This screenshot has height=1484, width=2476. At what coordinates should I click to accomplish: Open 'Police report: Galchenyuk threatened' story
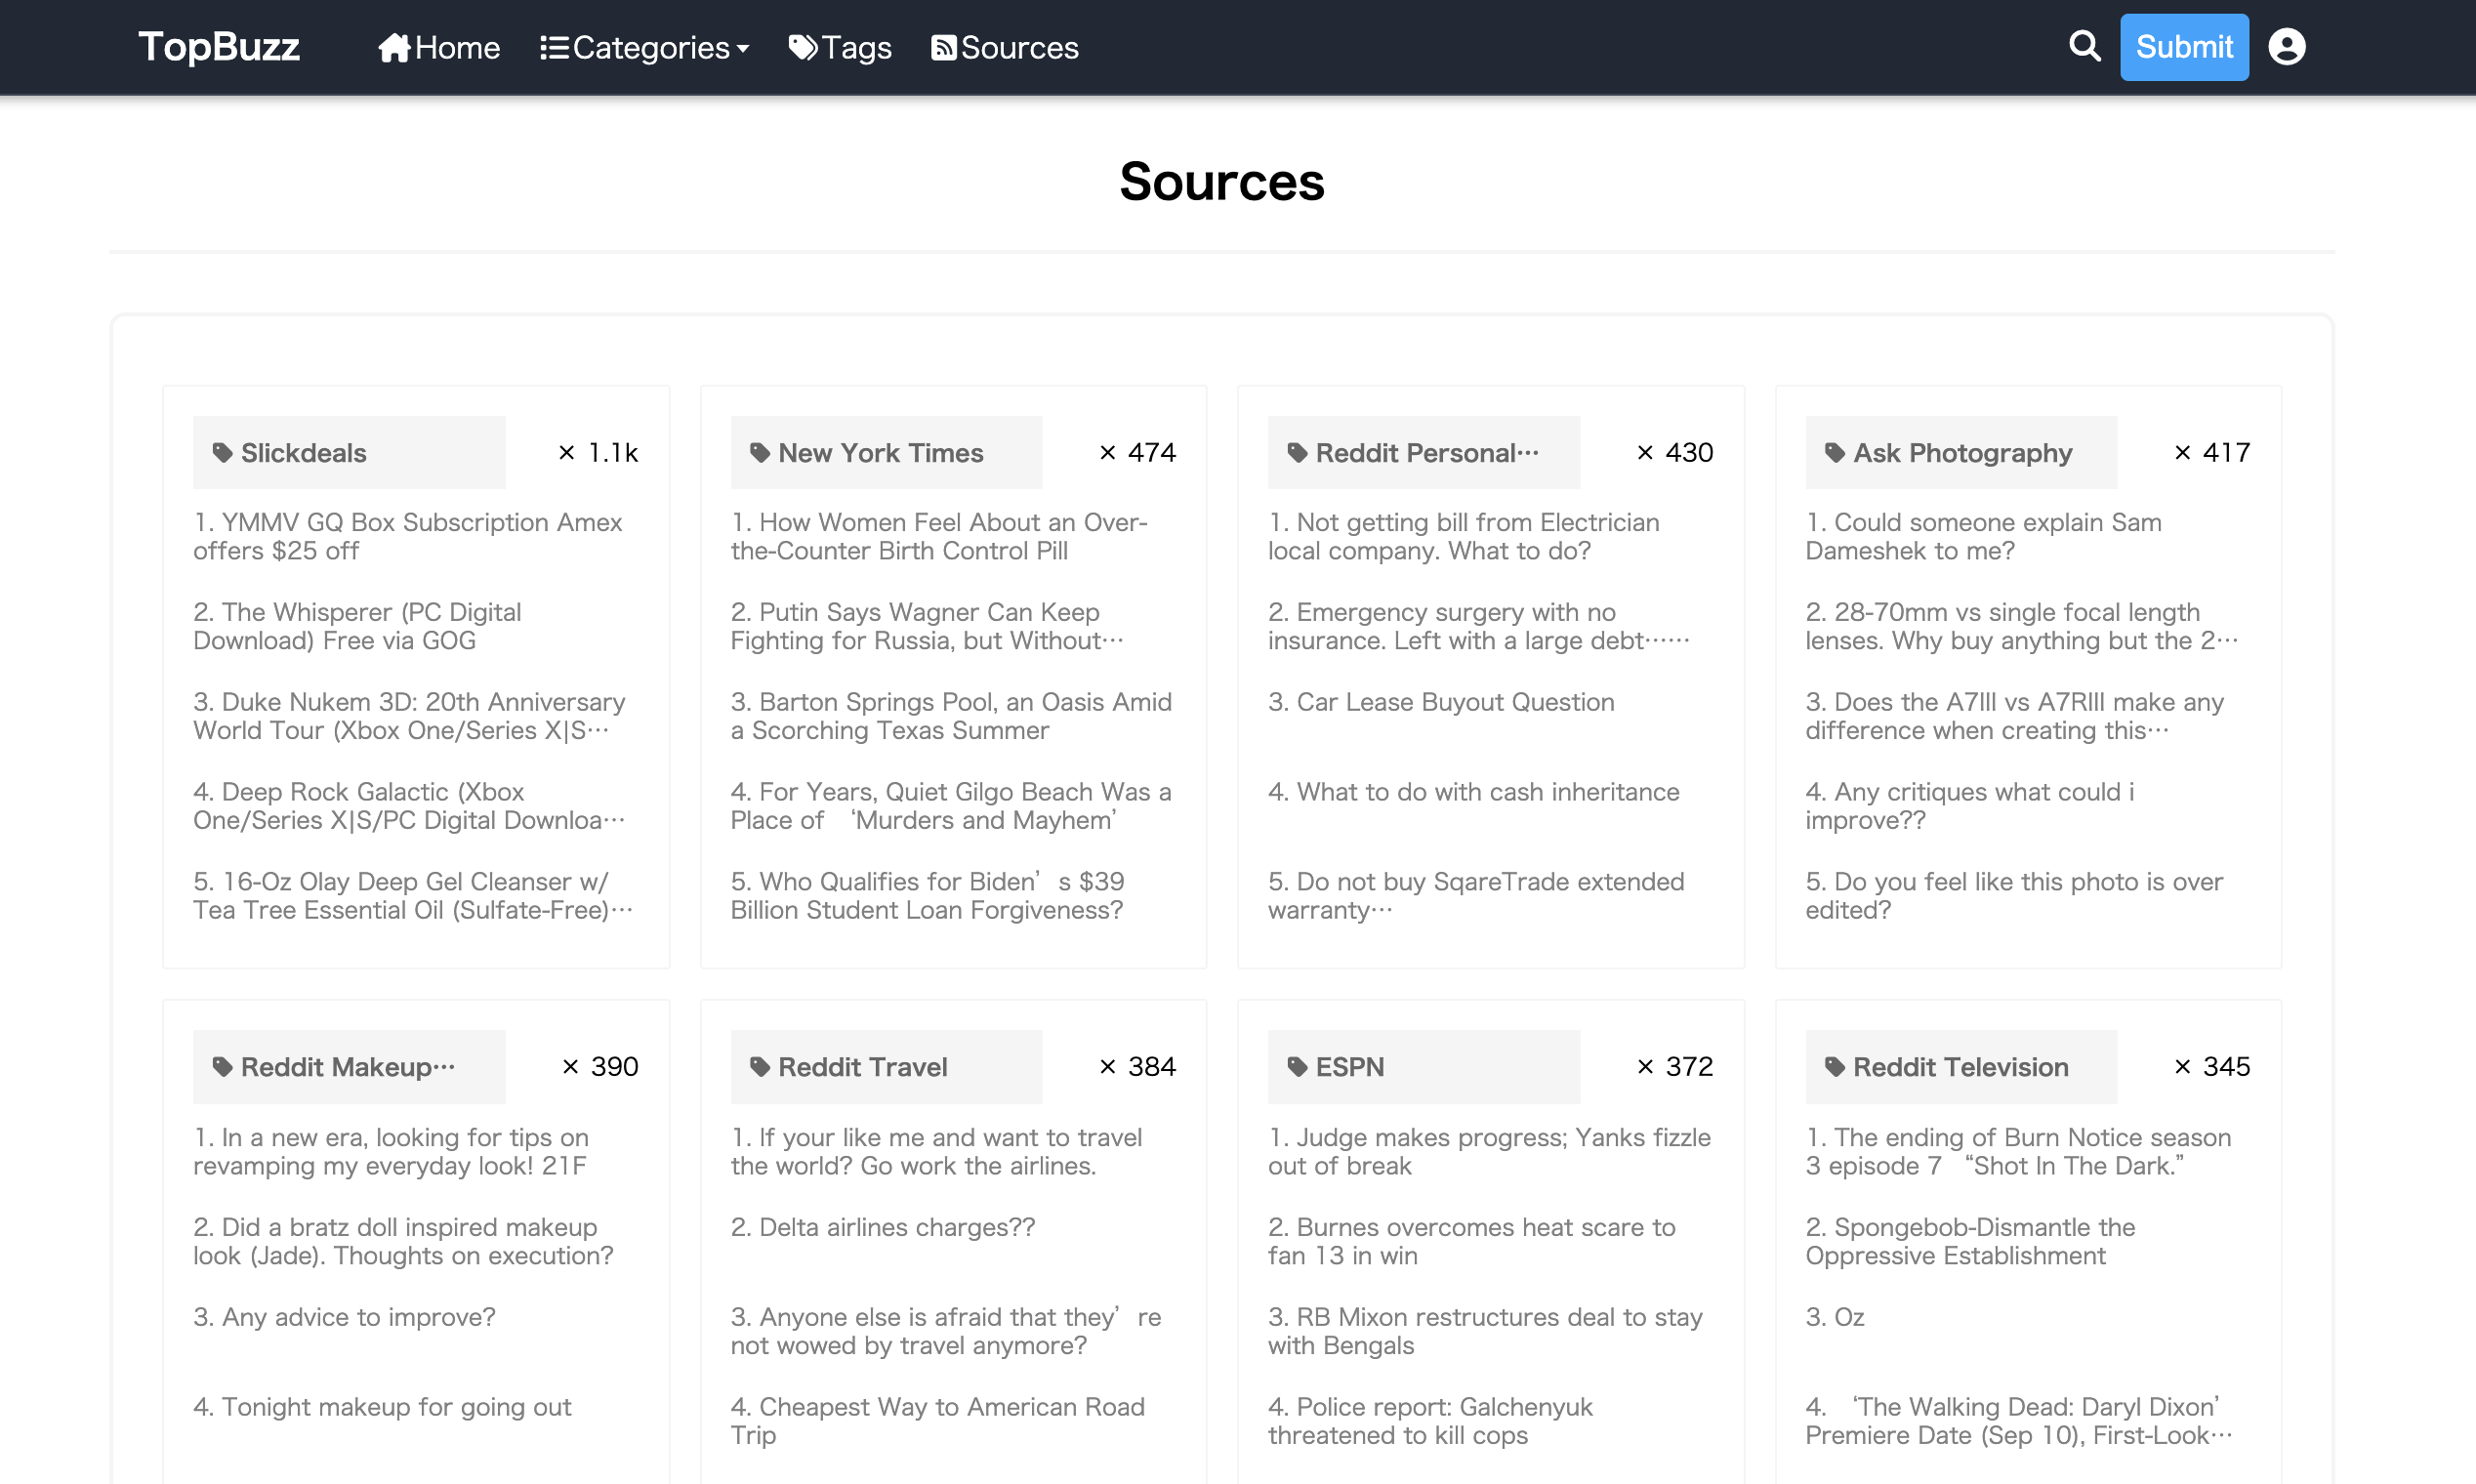[x=1430, y=1421]
